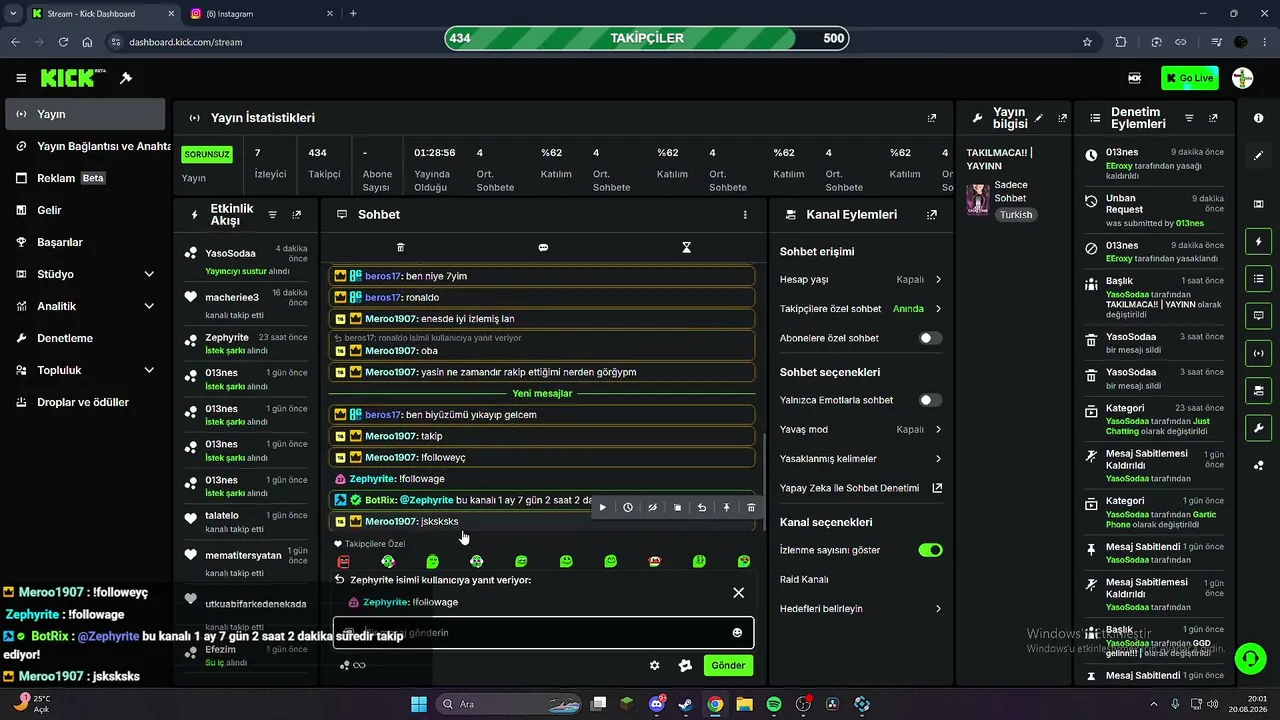Viewport: 1280px width, 720px height.
Task: Click the chat bubble icon in the Sohbet toolbar
Action: click(x=543, y=247)
